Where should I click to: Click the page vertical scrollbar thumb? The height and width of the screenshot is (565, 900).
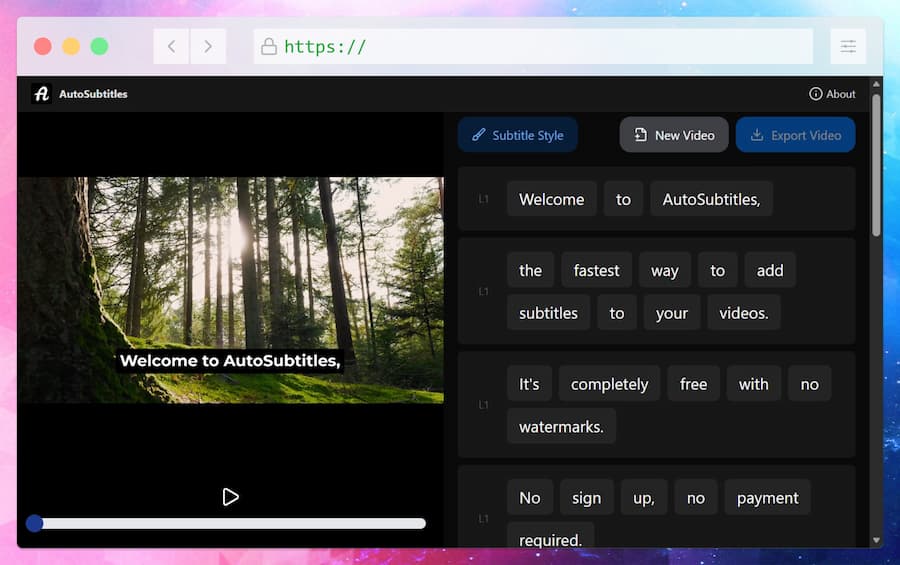click(876, 165)
